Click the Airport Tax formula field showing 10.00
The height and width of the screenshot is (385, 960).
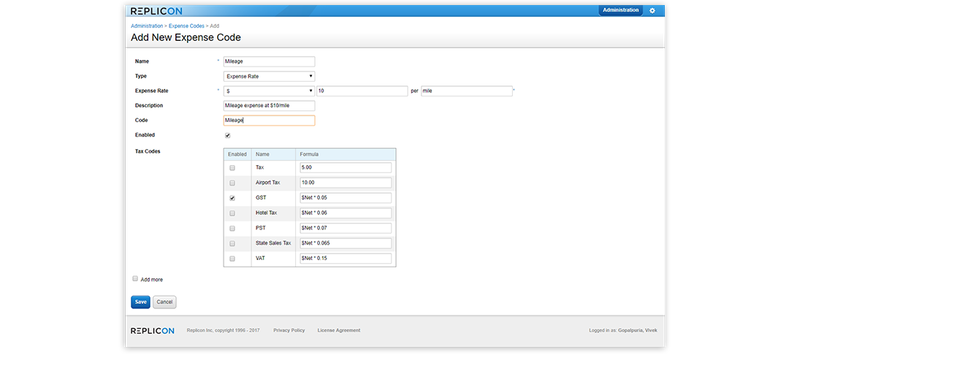(345, 183)
